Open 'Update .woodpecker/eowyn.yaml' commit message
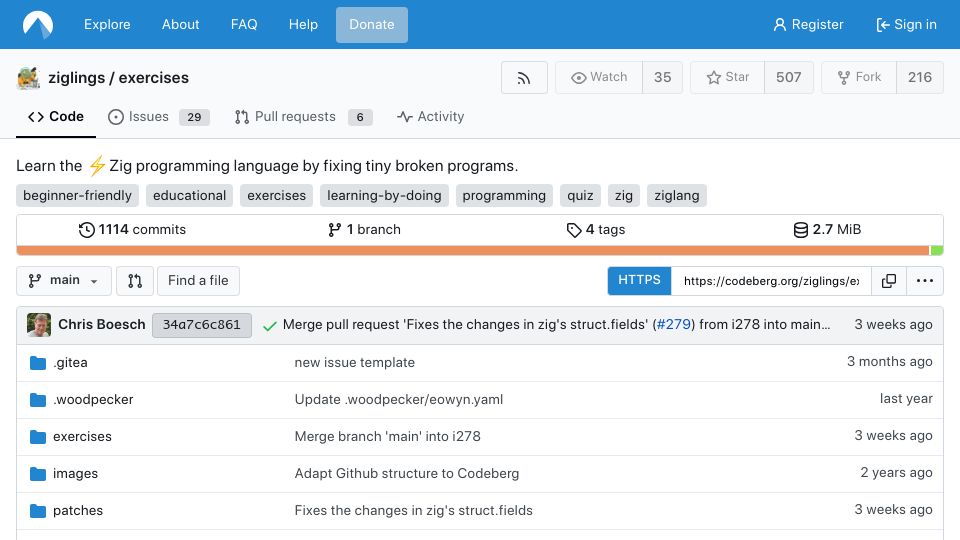 [x=399, y=399]
